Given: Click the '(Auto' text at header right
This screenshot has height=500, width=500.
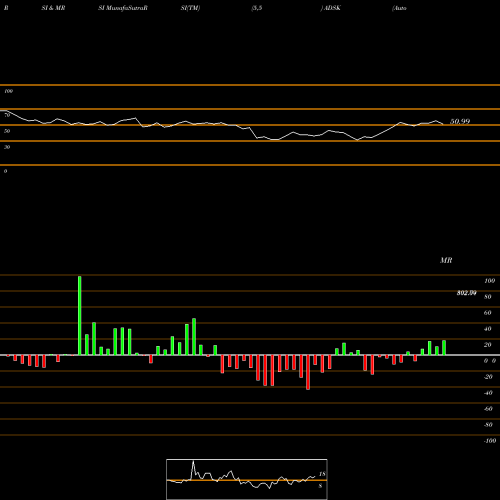Looking at the screenshot, I should point(399,8).
